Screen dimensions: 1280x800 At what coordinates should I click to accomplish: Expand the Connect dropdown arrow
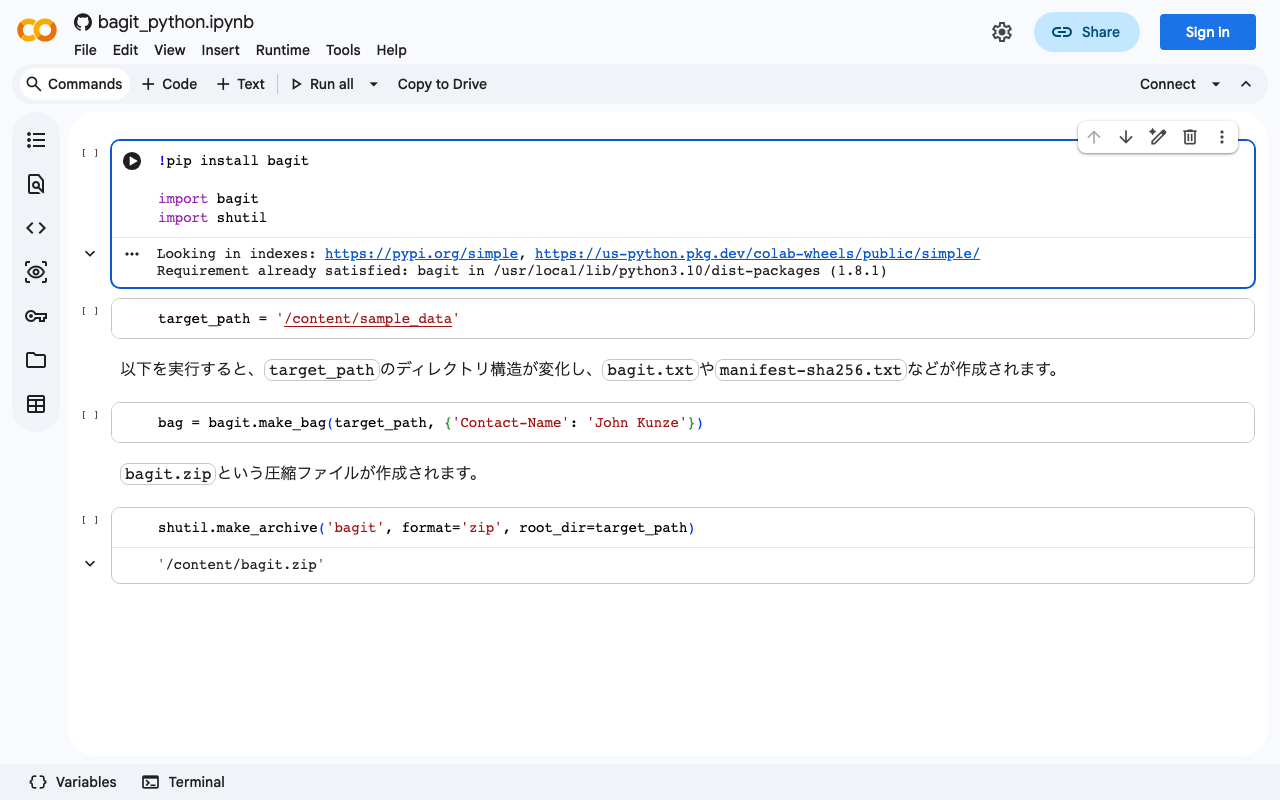click(1216, 84)
